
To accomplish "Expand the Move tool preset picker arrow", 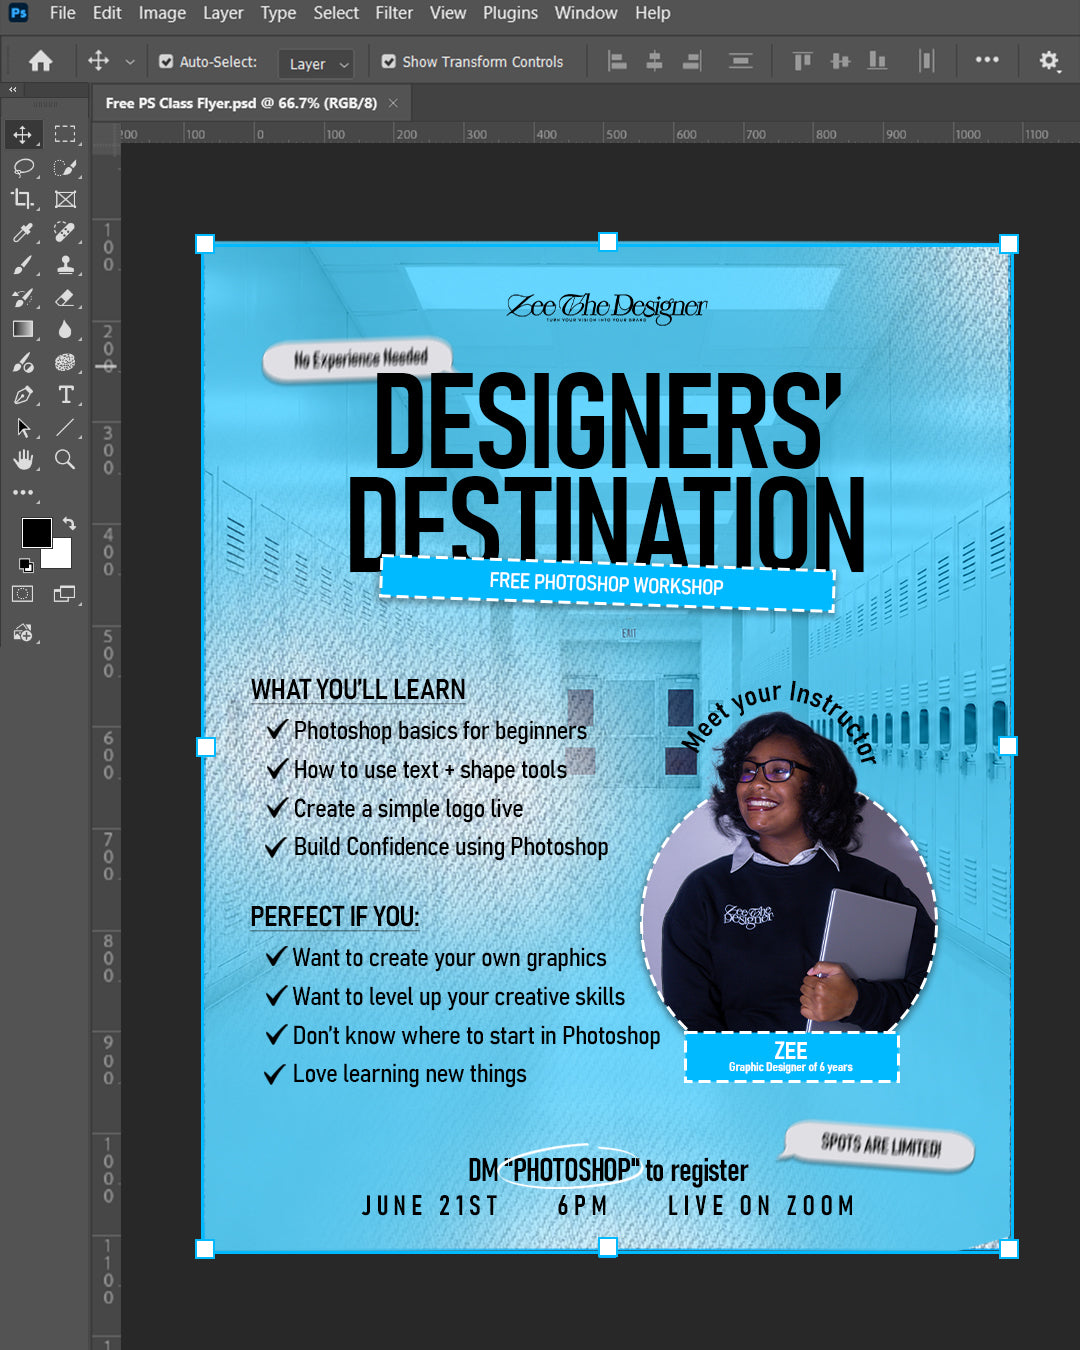I will coord(130,62).
